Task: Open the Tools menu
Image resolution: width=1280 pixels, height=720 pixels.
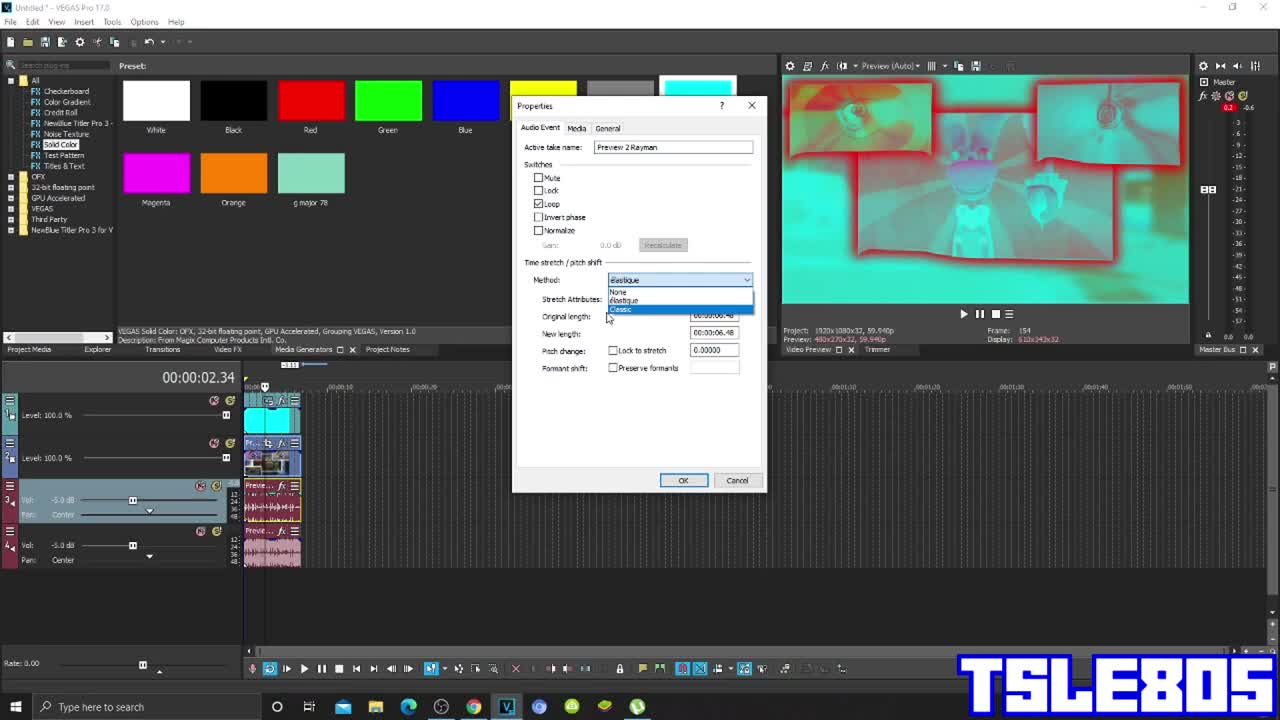Action: tap(112, 22)
